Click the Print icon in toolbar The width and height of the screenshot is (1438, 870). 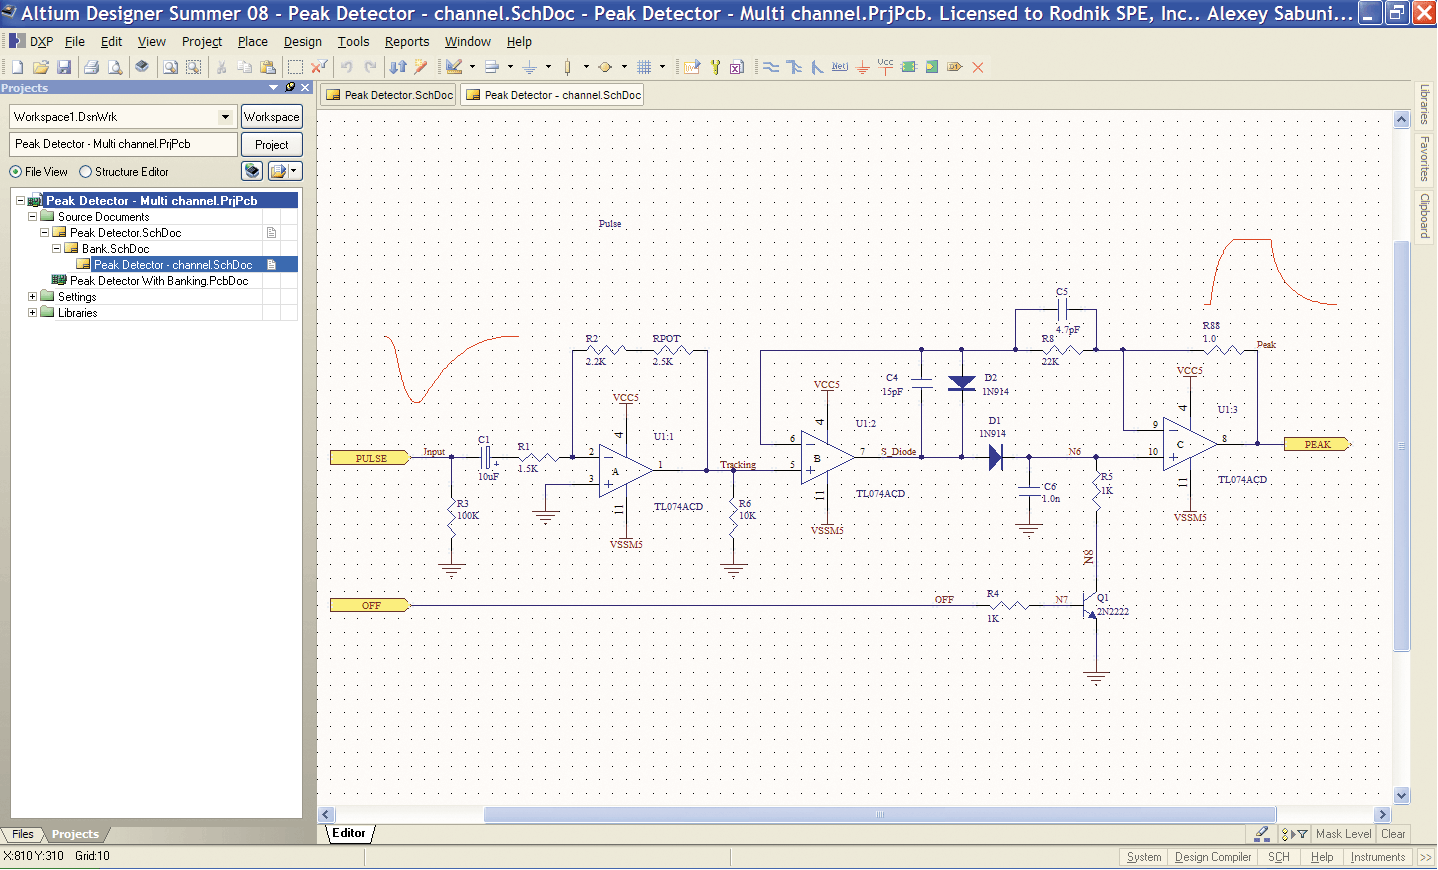point(91,67)
